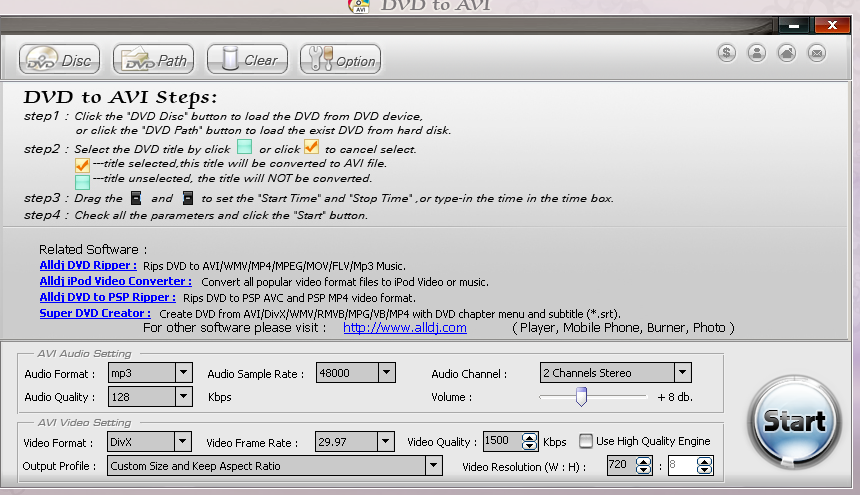Follow the Alldj DVD Ripper link
This screenshot has width=860, height=495.
tap(88, 265)
